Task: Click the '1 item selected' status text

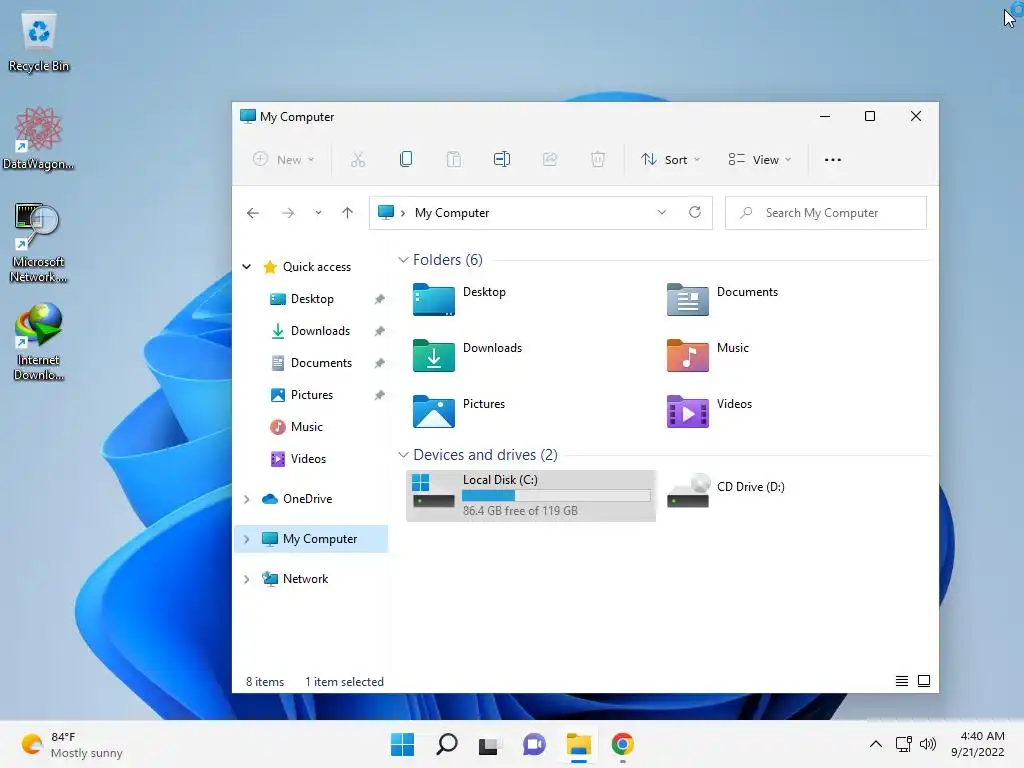Action: (x=344, y=682)
